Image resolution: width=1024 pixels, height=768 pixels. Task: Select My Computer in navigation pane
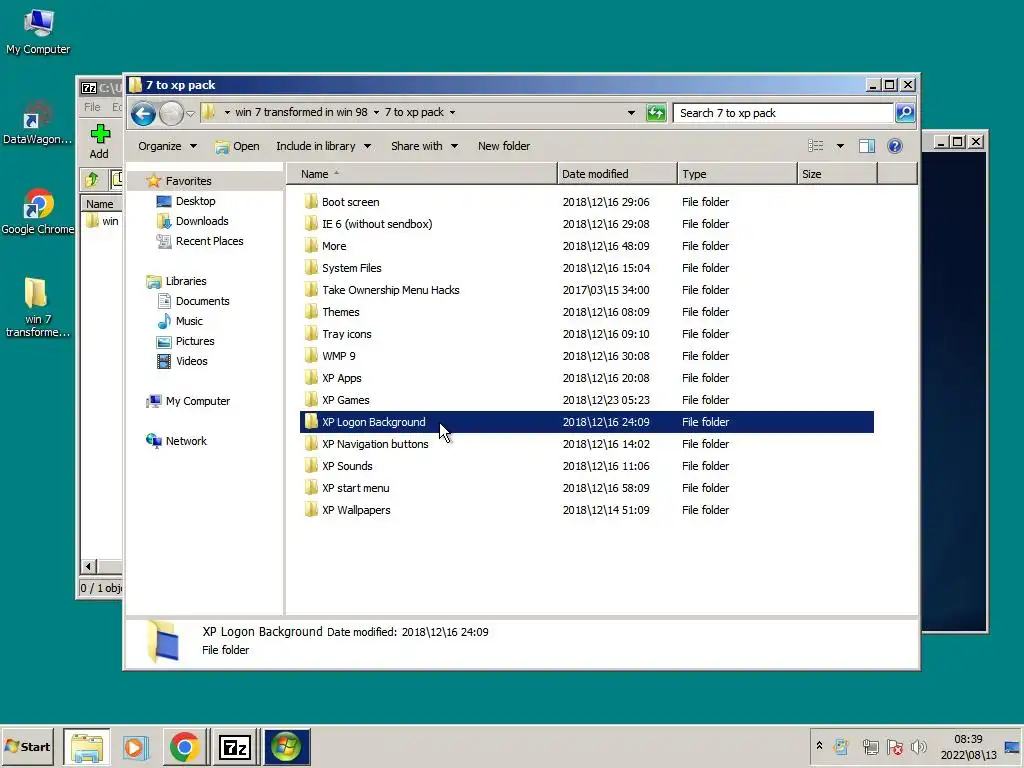(x=197, y=401)
